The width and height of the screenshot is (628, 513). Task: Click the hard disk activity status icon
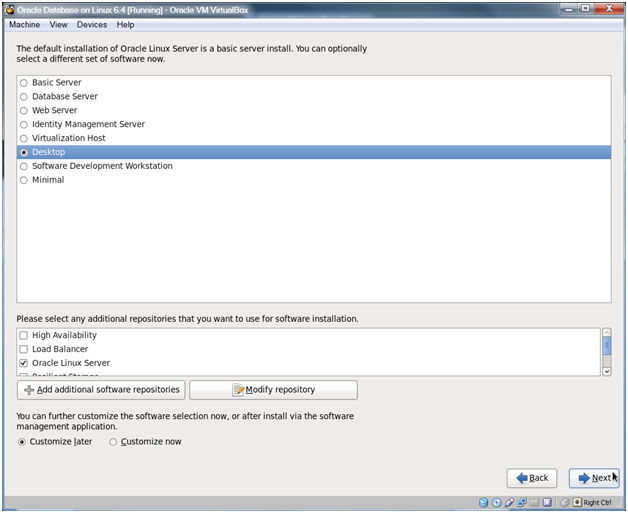(x=484, y=503)
